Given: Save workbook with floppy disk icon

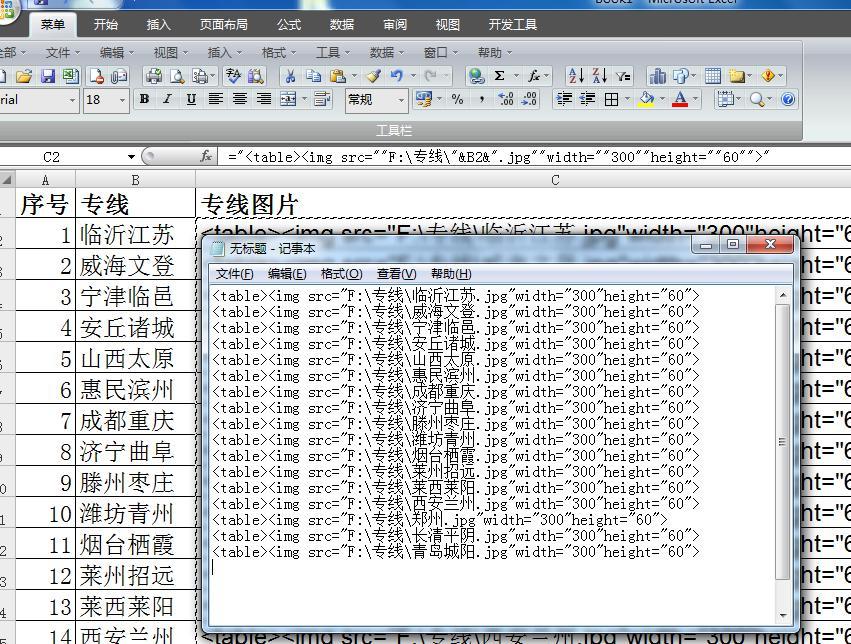Looking at the screenshot, I should click(48, 76).
